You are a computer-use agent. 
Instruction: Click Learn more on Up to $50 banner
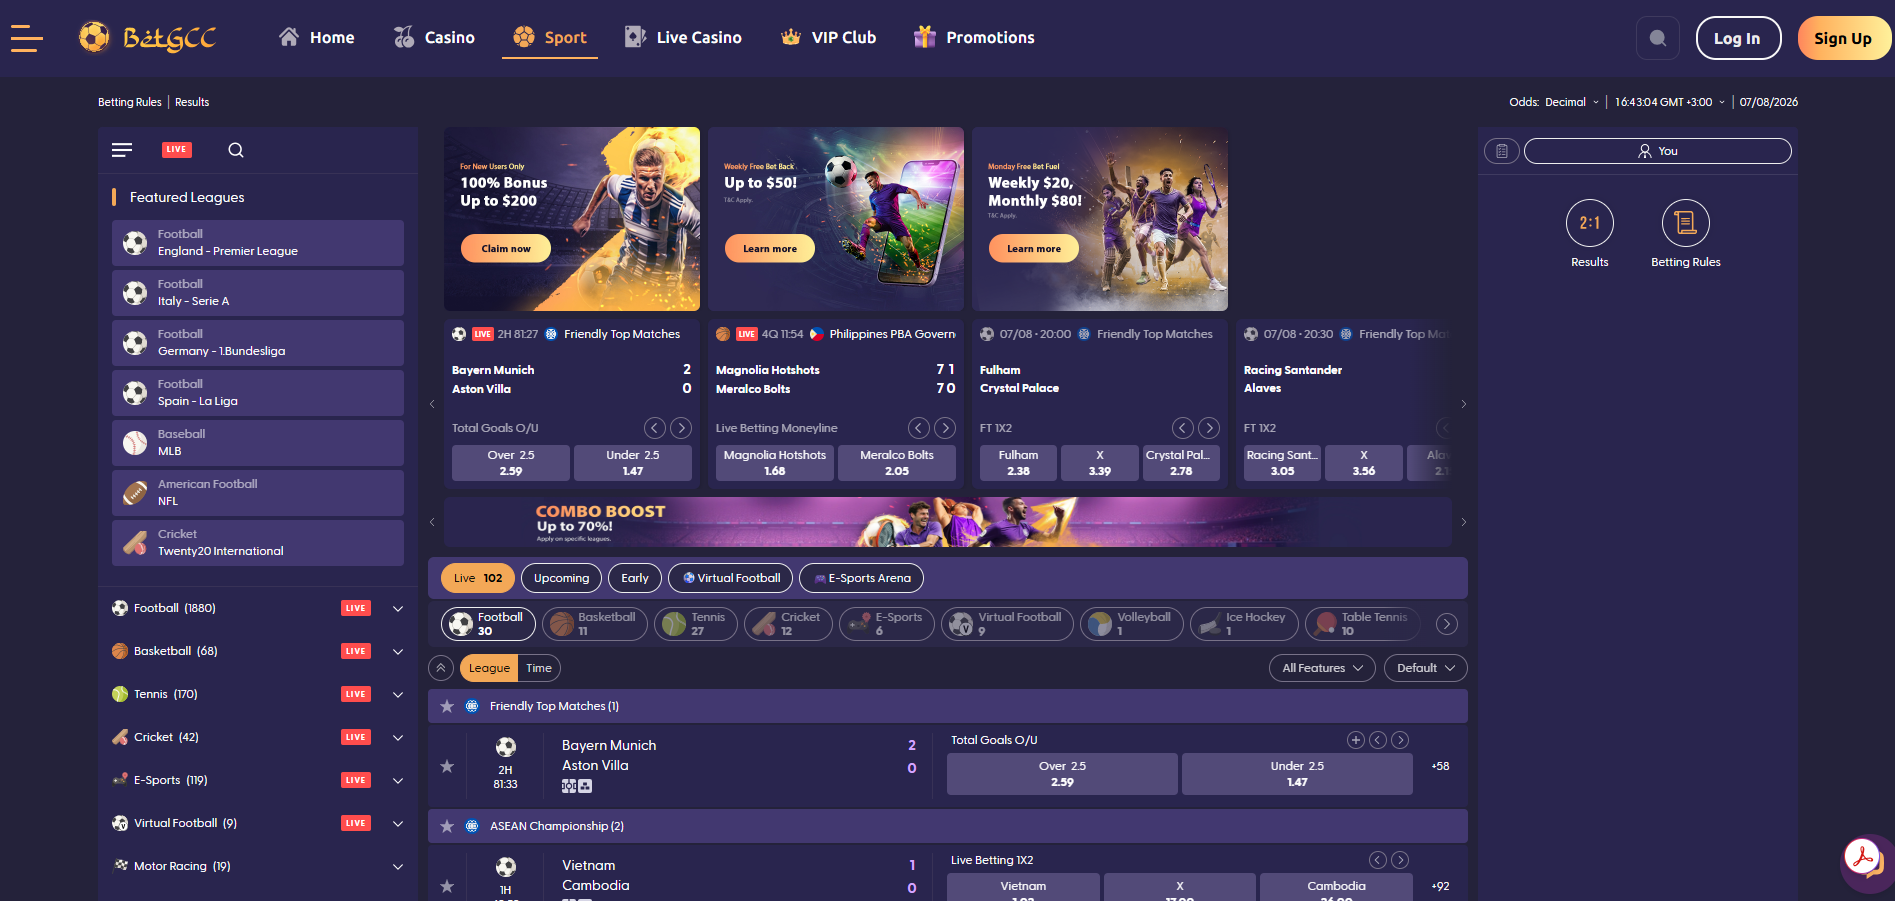click(x=770, y=248)
